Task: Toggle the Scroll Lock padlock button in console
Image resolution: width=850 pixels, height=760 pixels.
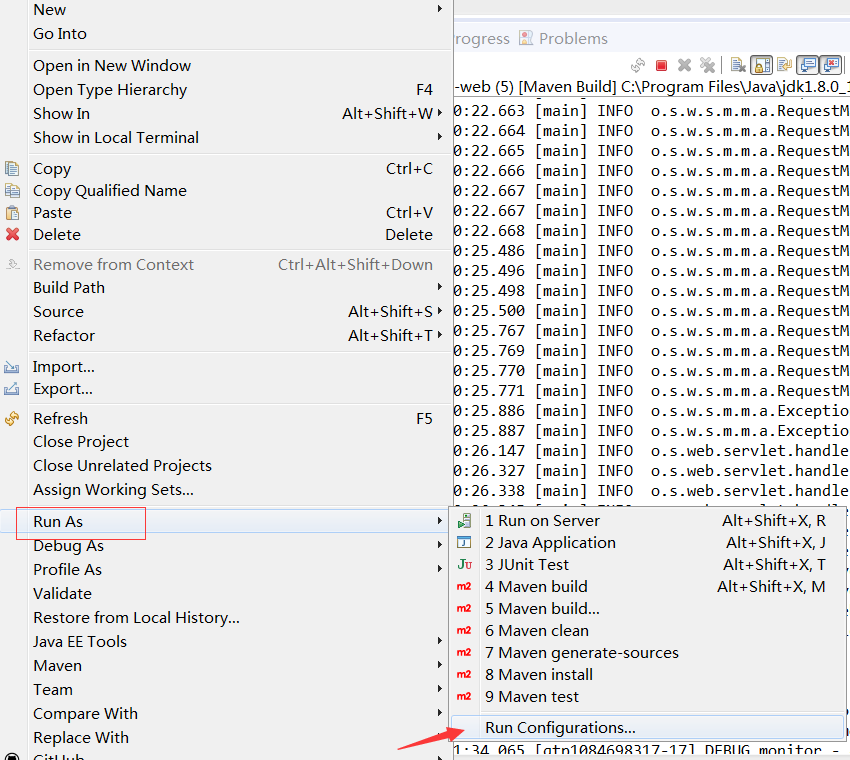Action: 762,66
